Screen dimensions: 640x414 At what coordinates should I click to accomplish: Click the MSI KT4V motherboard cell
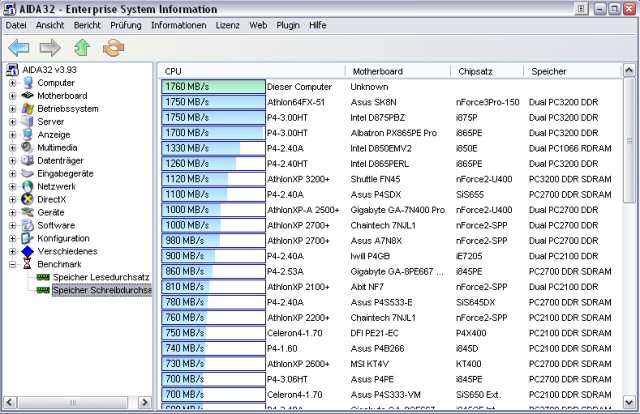click(x=369, y=364)
